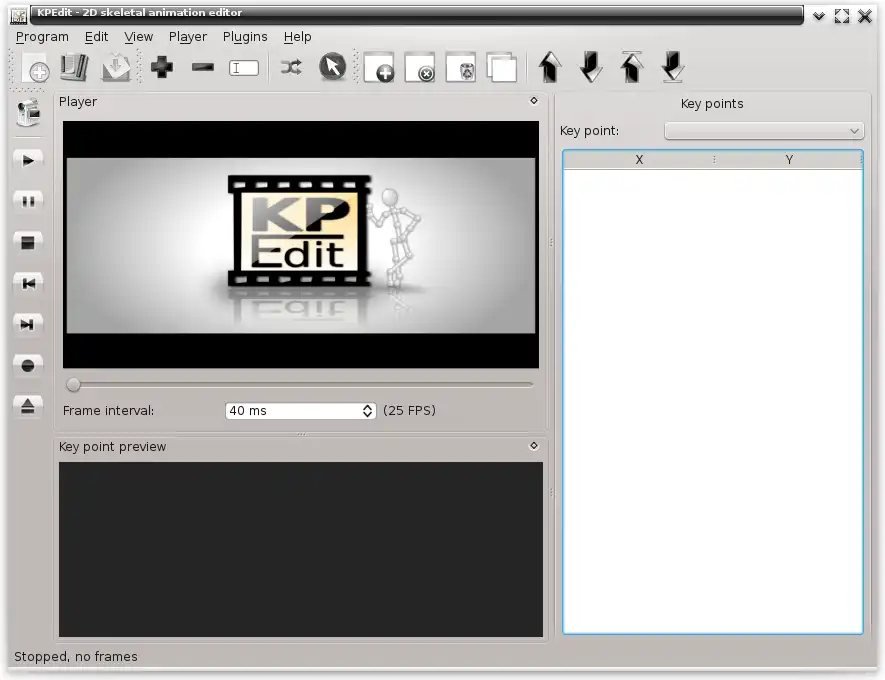Move frame to top with barred up arrow

click(x=632, y=68)
